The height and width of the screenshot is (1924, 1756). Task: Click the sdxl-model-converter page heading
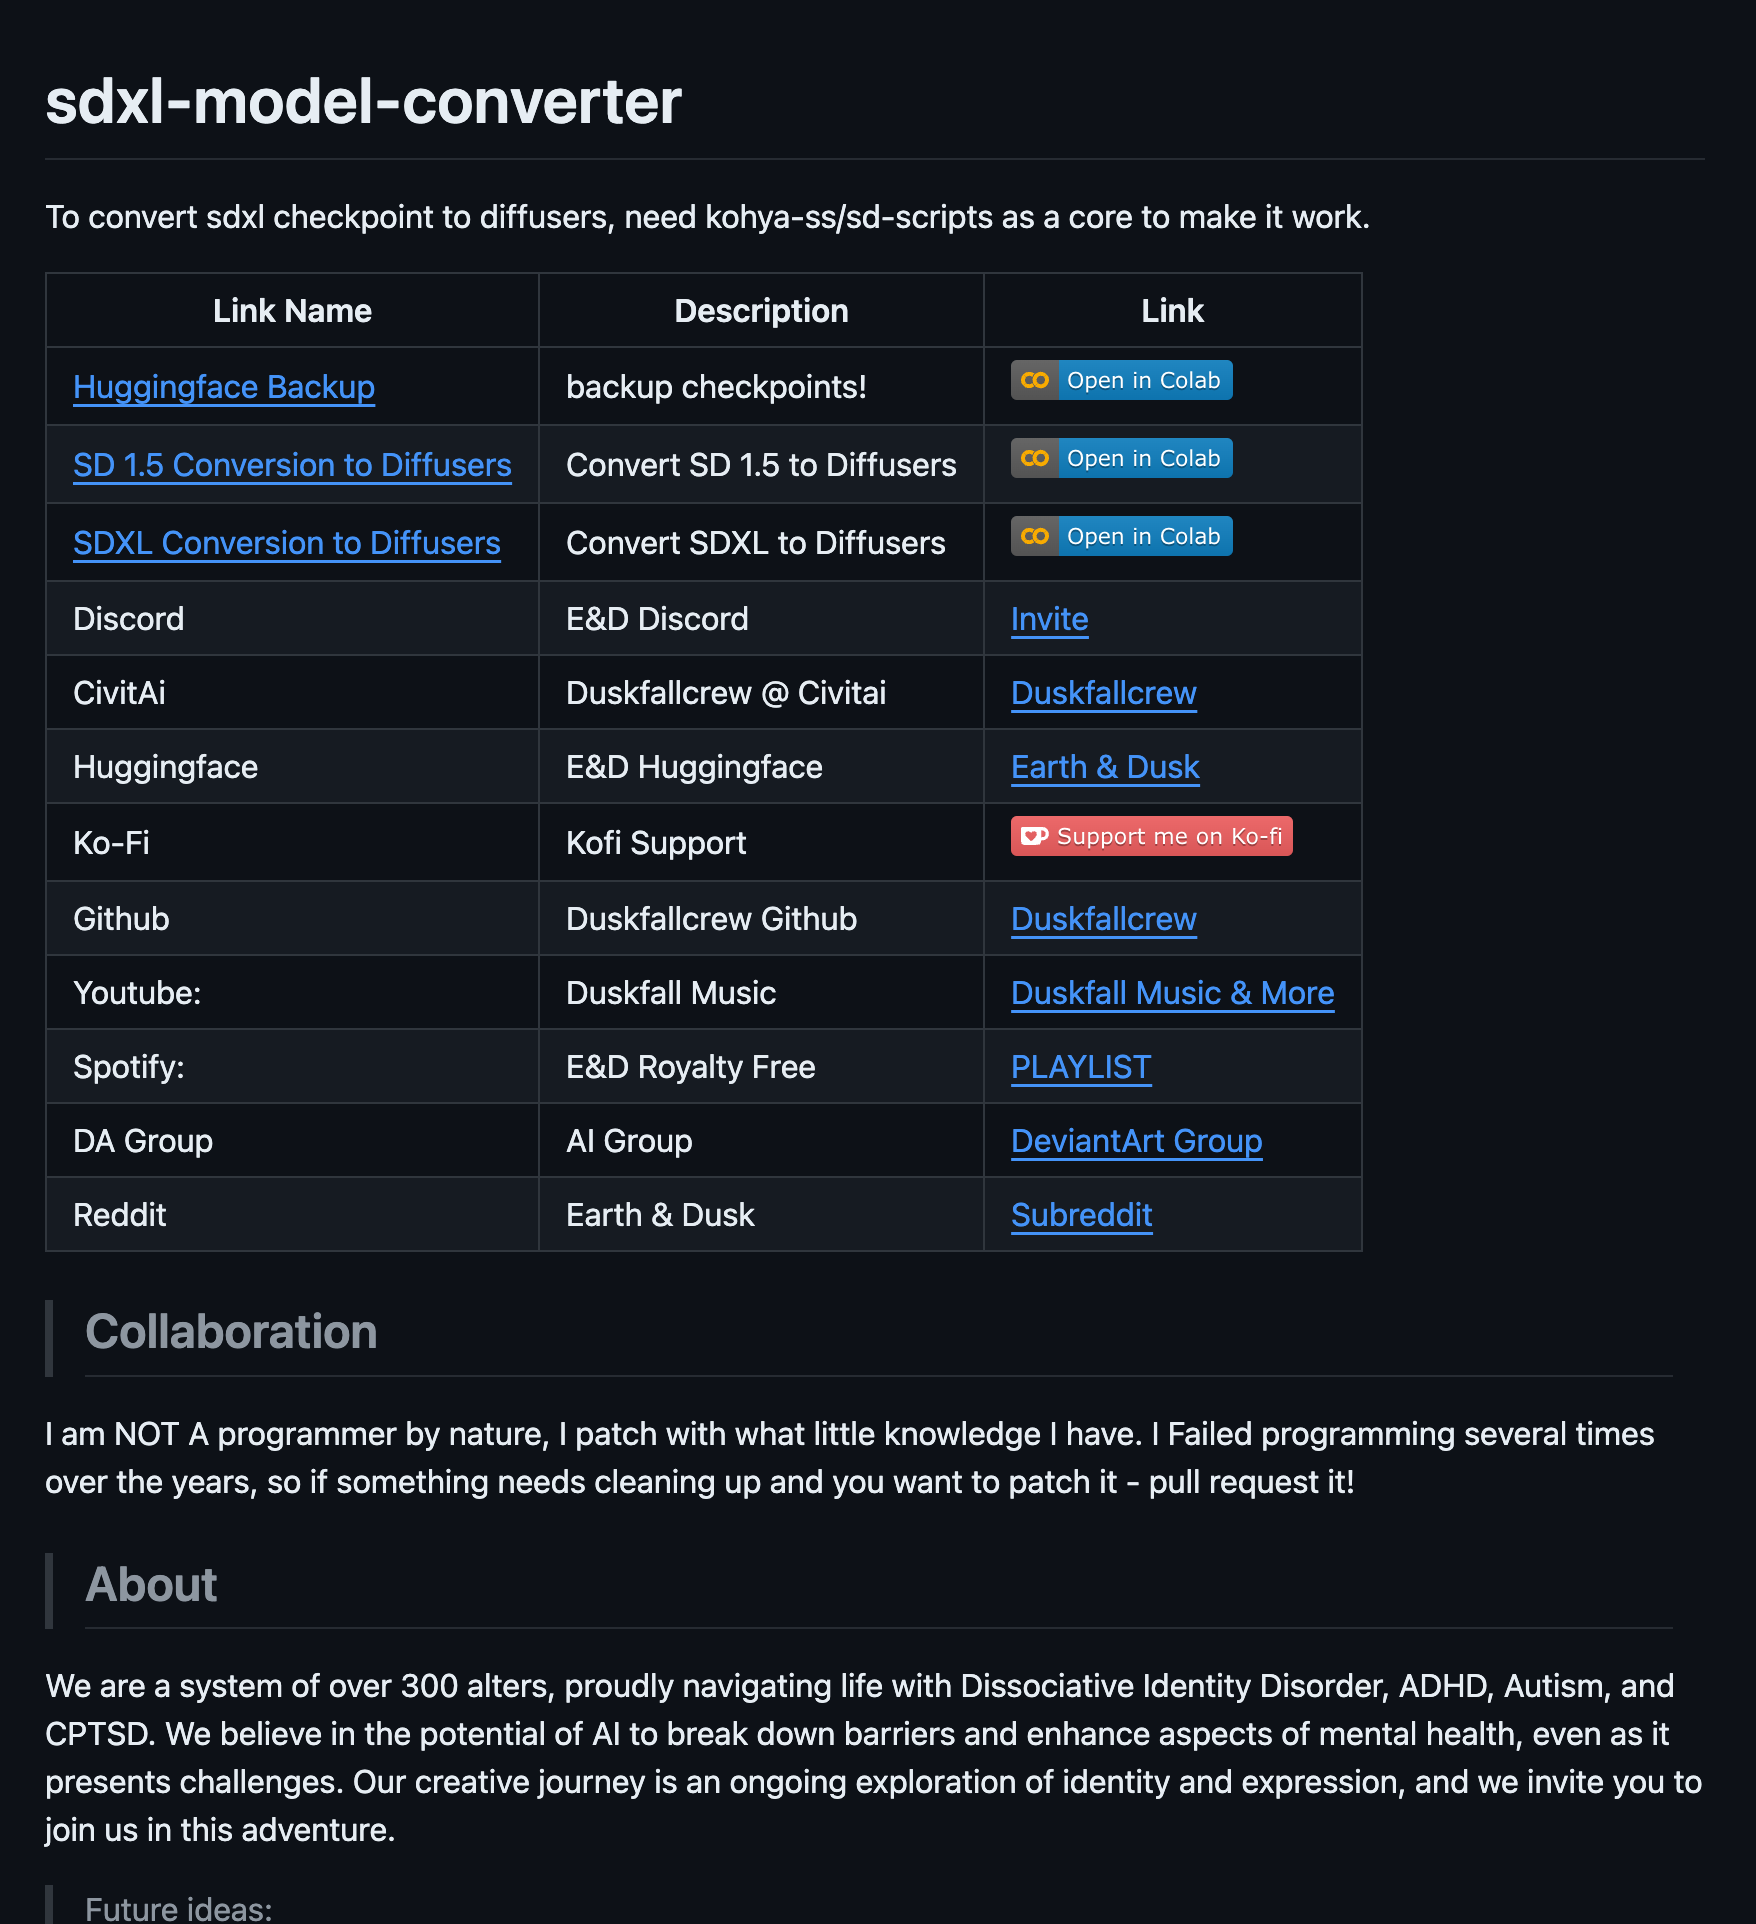click(363, 102)
